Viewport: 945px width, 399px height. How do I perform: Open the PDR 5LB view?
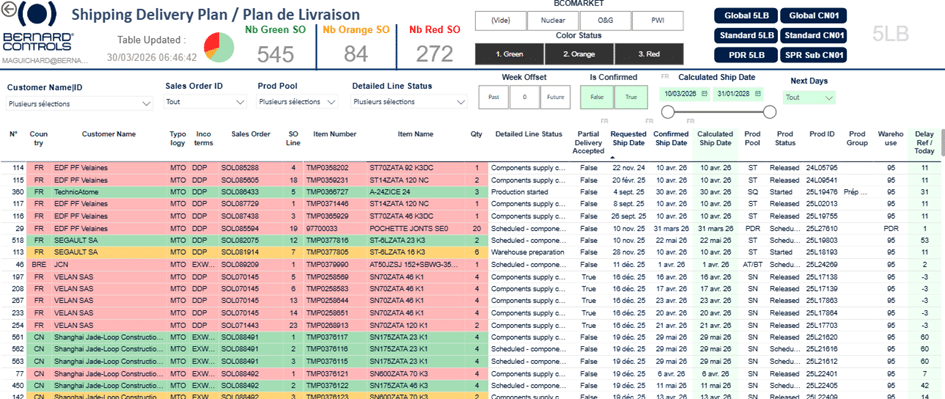coord(746,55)
